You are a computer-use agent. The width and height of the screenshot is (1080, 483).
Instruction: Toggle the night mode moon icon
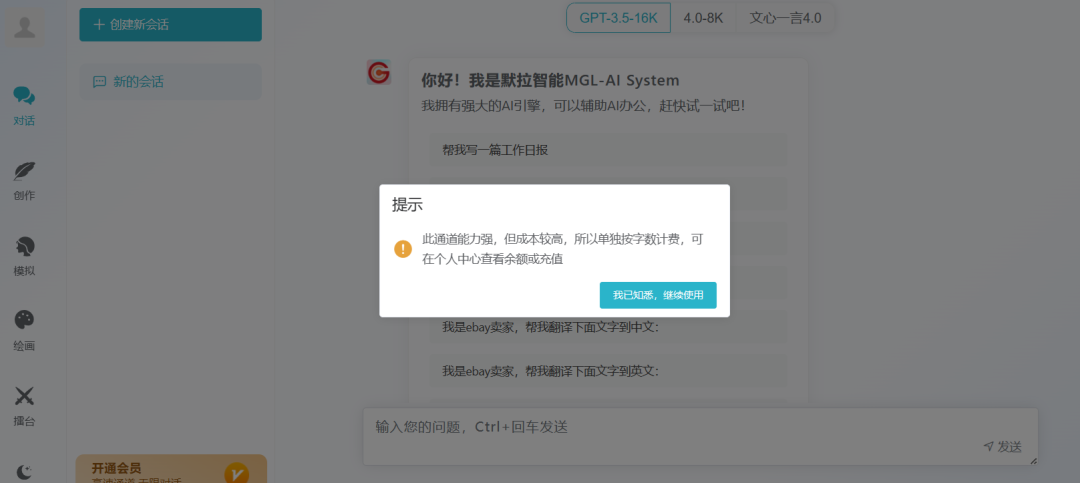(25, 472)
